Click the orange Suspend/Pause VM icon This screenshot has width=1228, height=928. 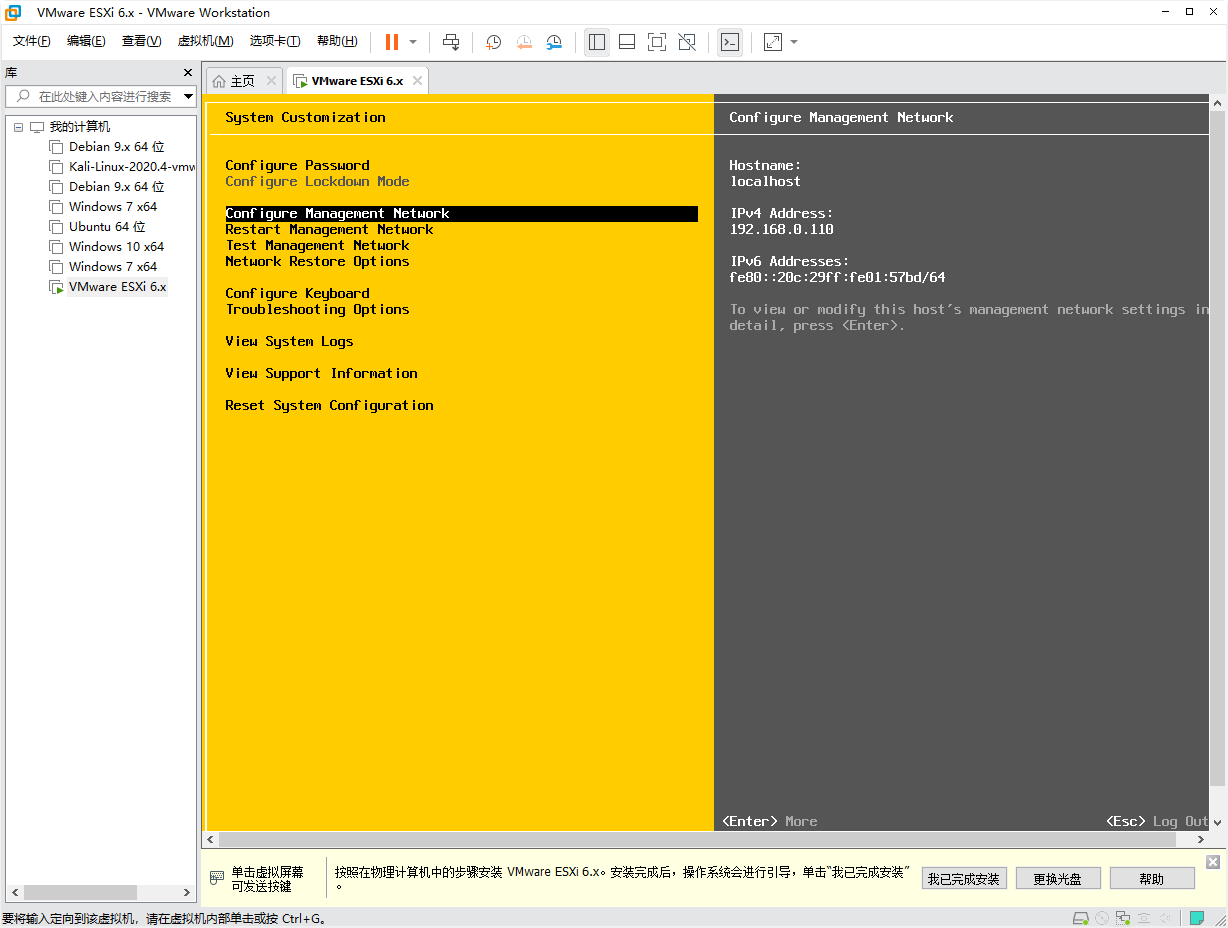coord(392,42)
